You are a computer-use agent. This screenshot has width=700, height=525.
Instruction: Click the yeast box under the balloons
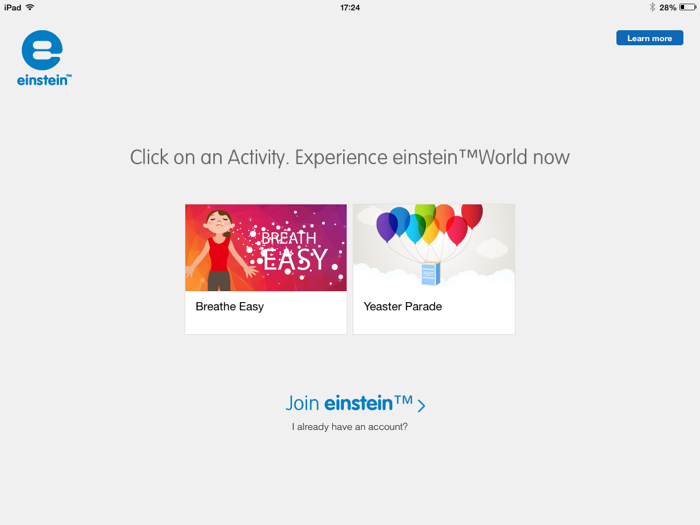pyautogui.click(x=431, y=273)
